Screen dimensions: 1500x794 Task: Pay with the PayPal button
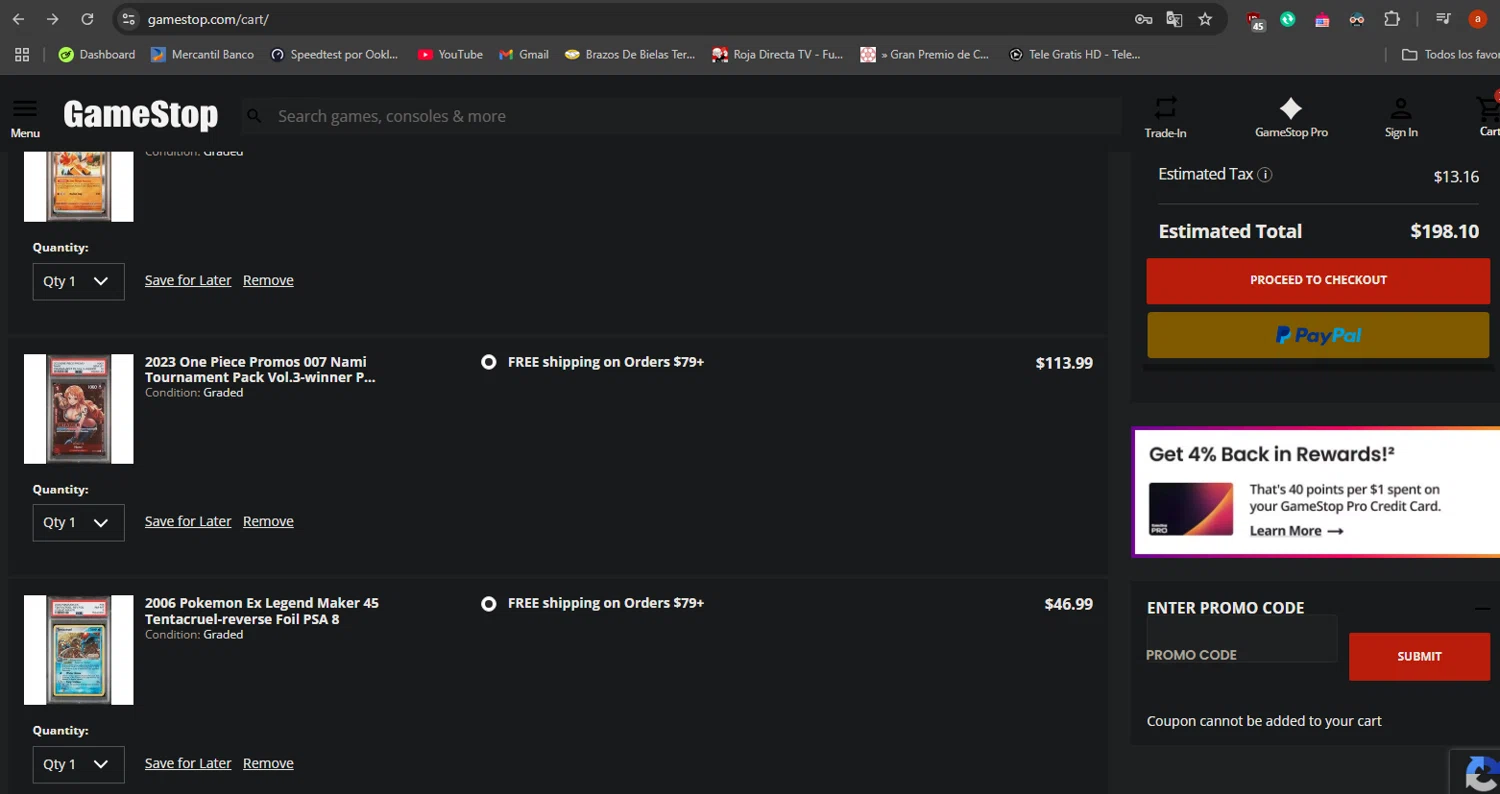coord(1318,335)
